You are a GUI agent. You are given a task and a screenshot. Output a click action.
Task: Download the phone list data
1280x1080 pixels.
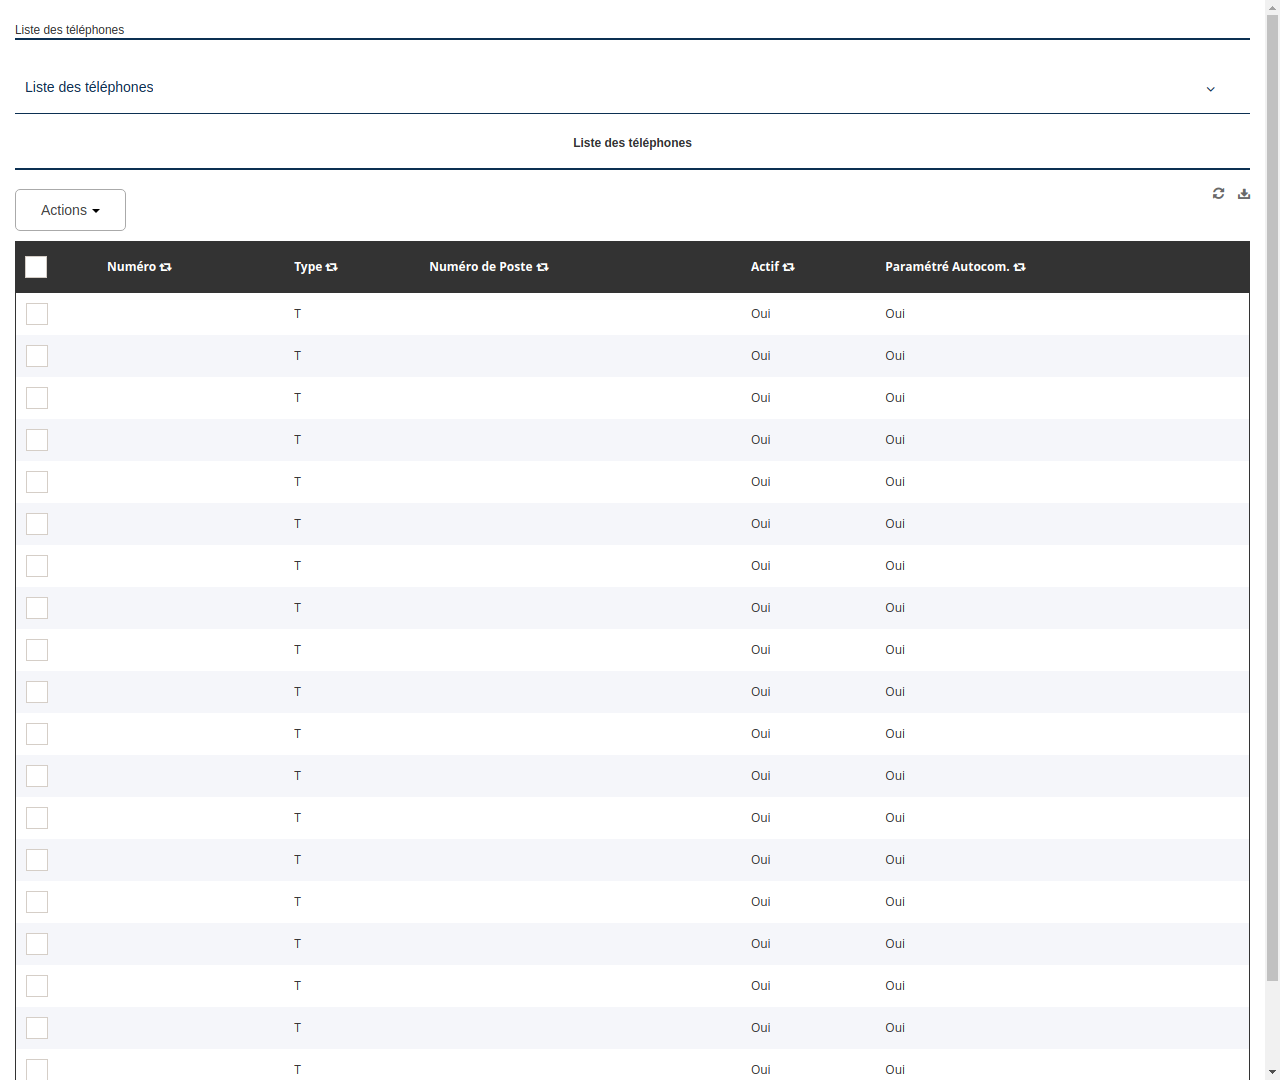[x=1244, y=193]
